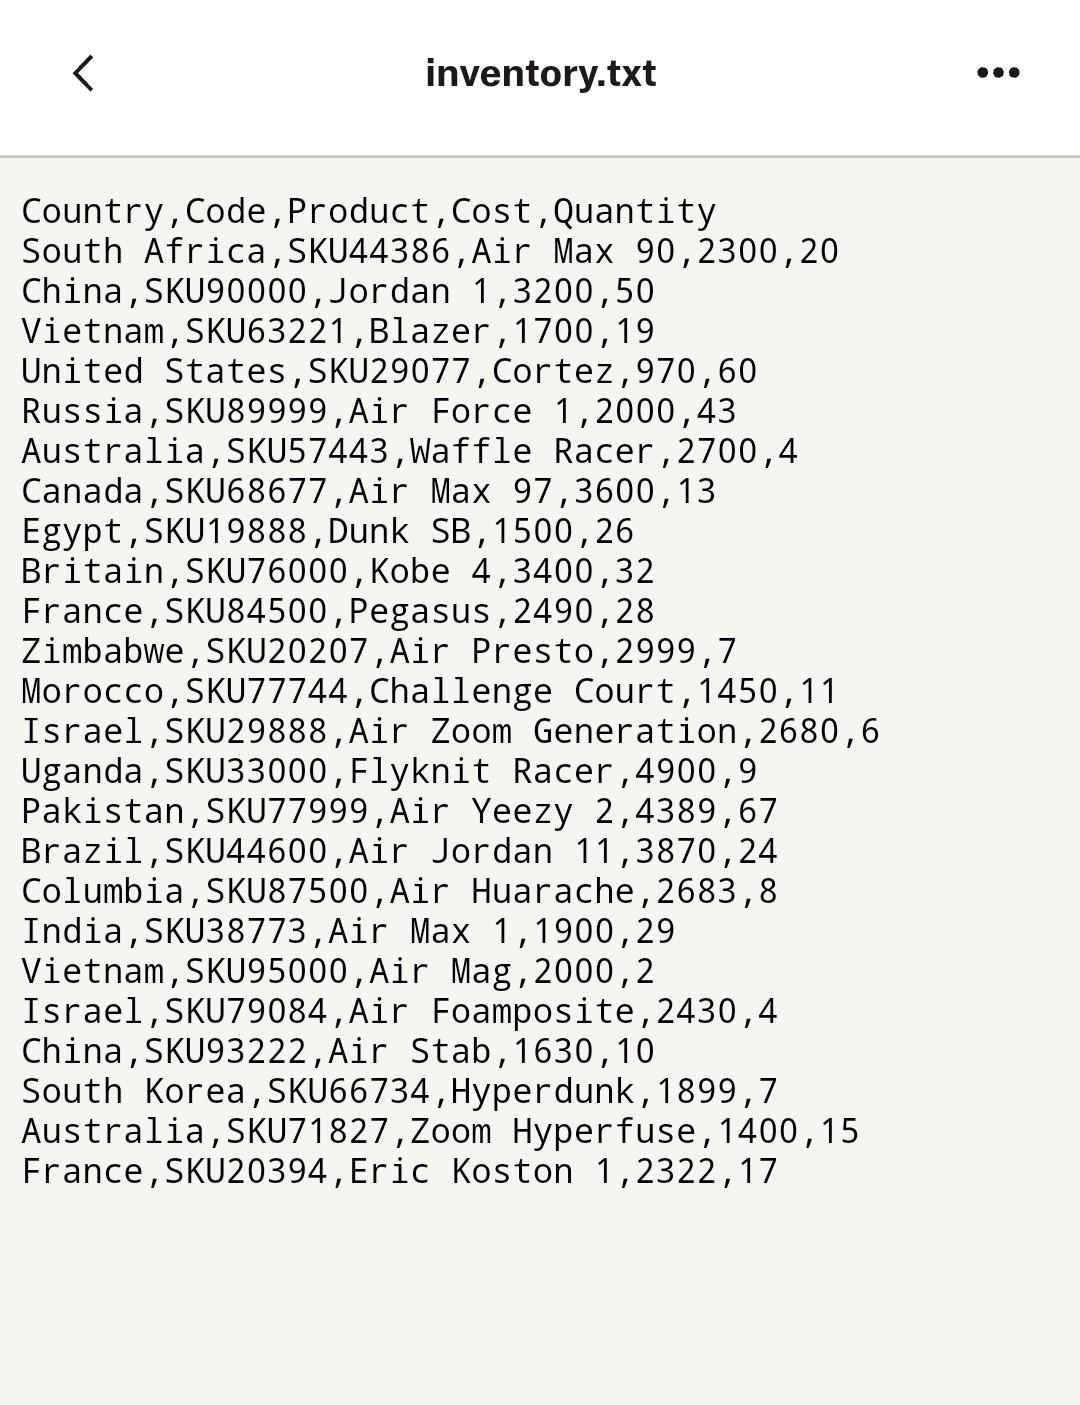Select the Pakistan Air Yeezy 2 line
Viewport: 1080px width, 1405px height.
[400, 811]
